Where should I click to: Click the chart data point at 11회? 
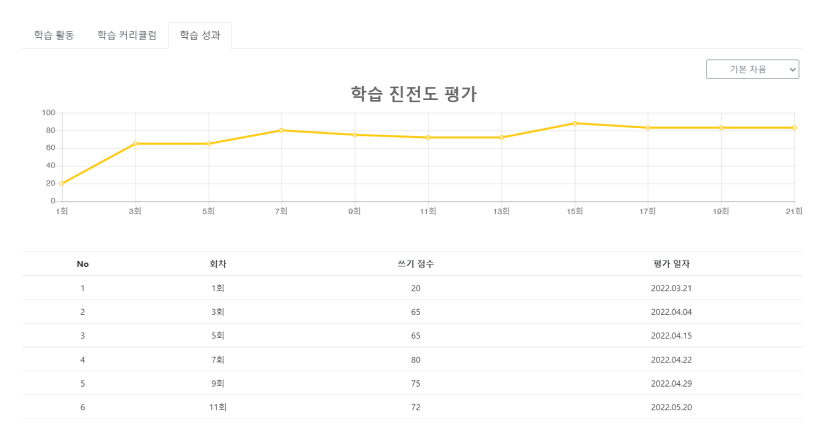click(x=428, y=137)
